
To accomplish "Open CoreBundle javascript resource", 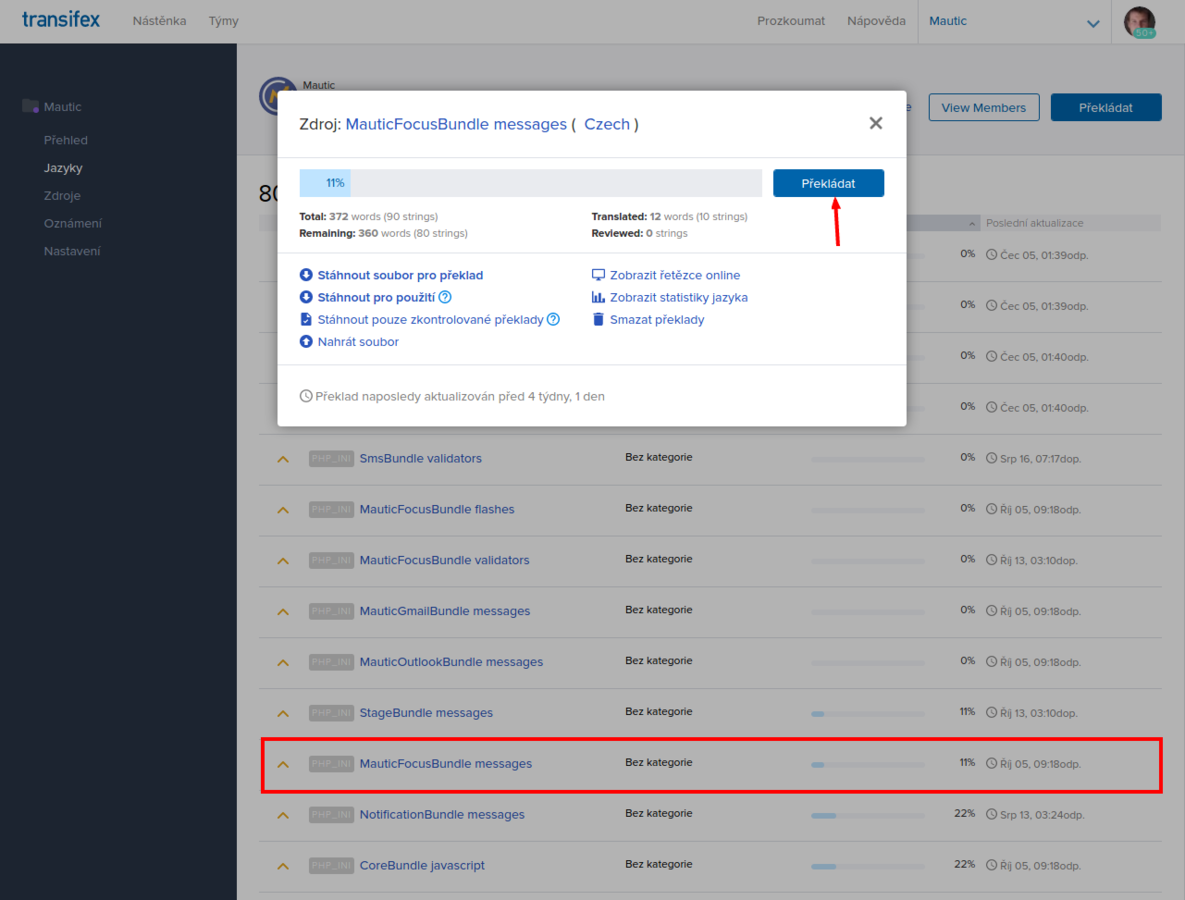I will (422, 865).
